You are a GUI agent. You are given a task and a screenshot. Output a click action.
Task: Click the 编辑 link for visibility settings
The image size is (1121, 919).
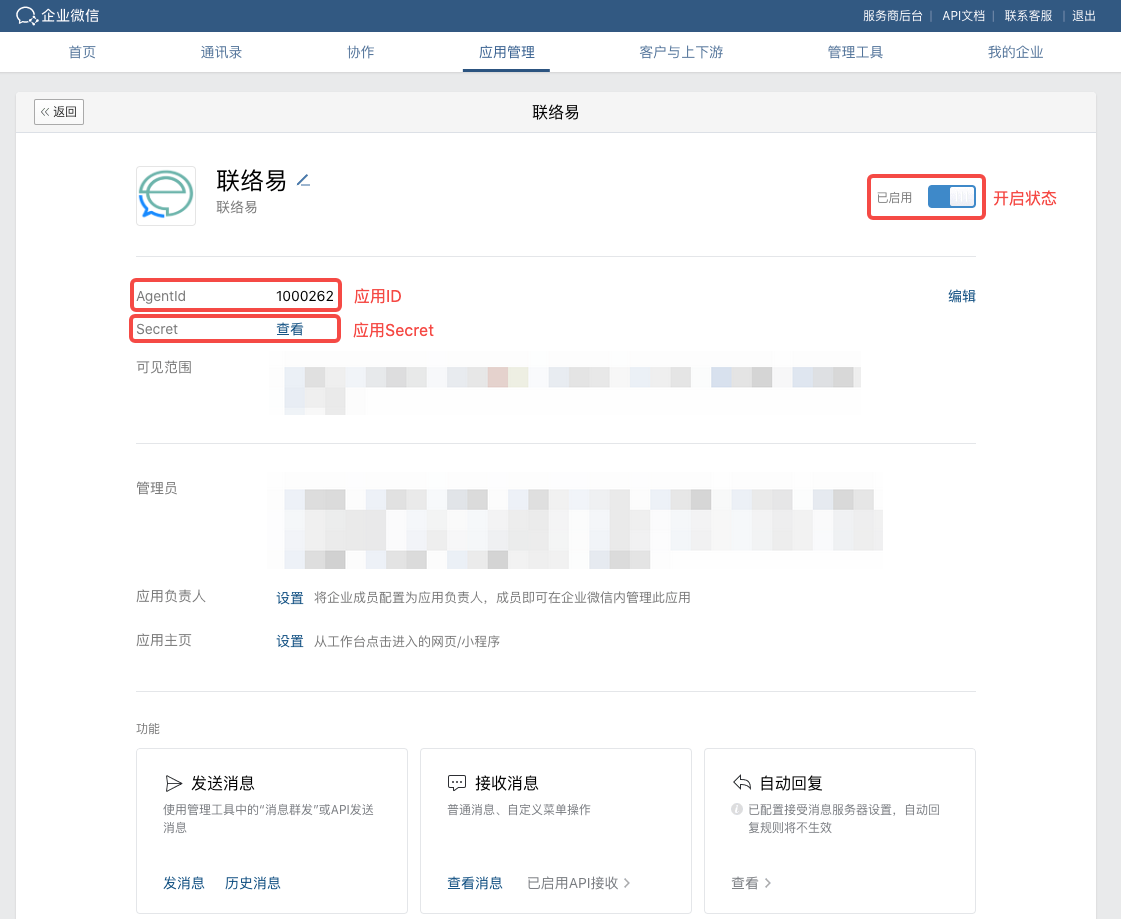point(961,296)
